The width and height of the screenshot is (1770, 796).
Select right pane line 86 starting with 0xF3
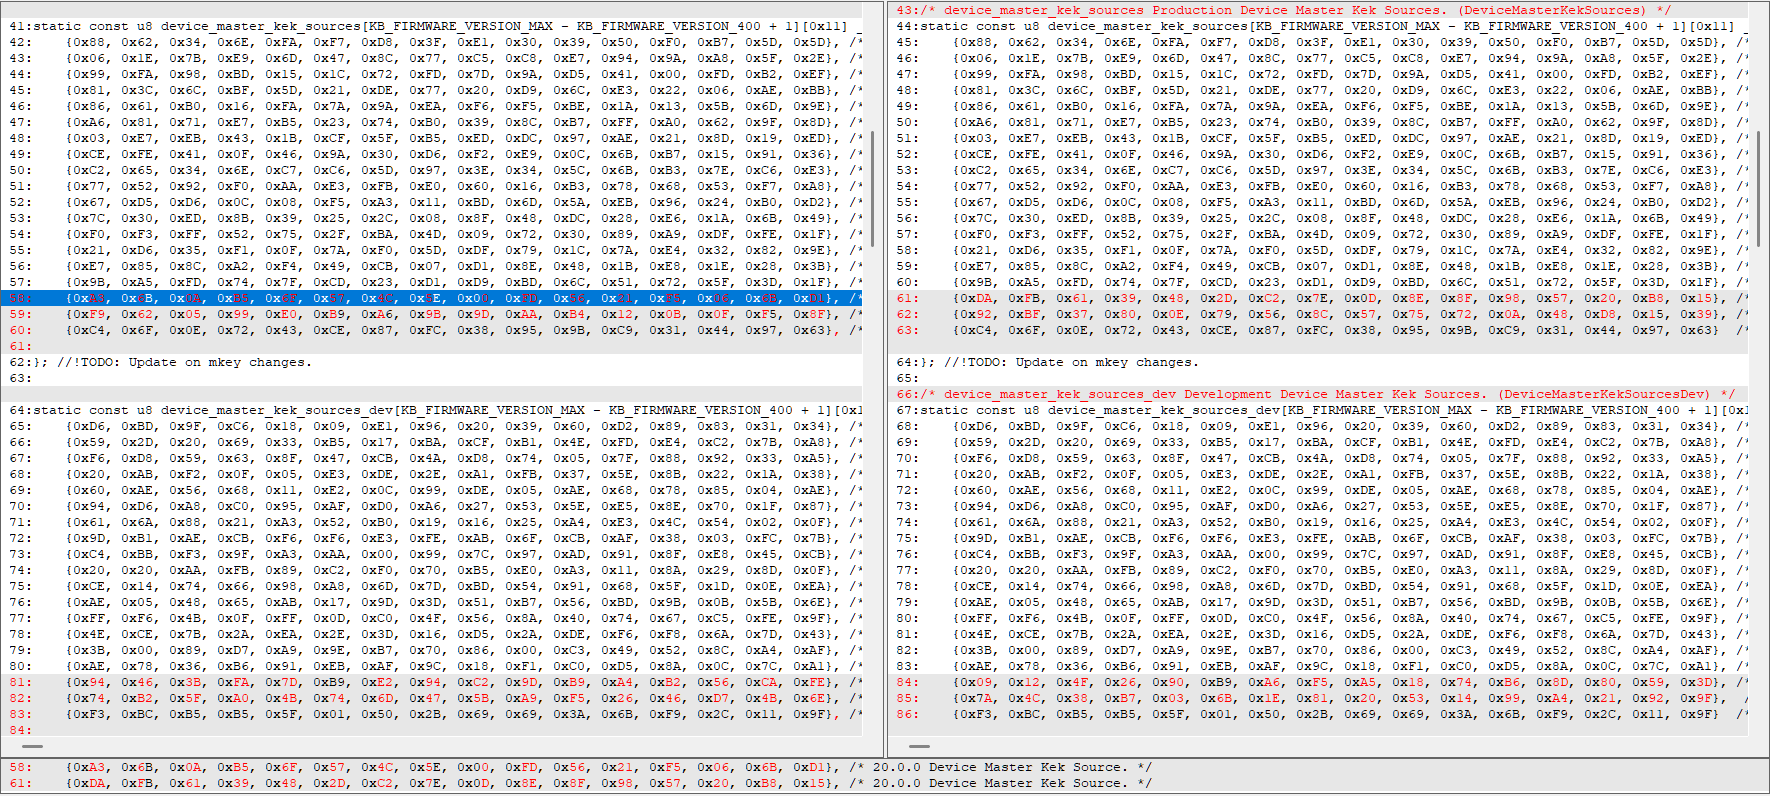click(1318, 714)
